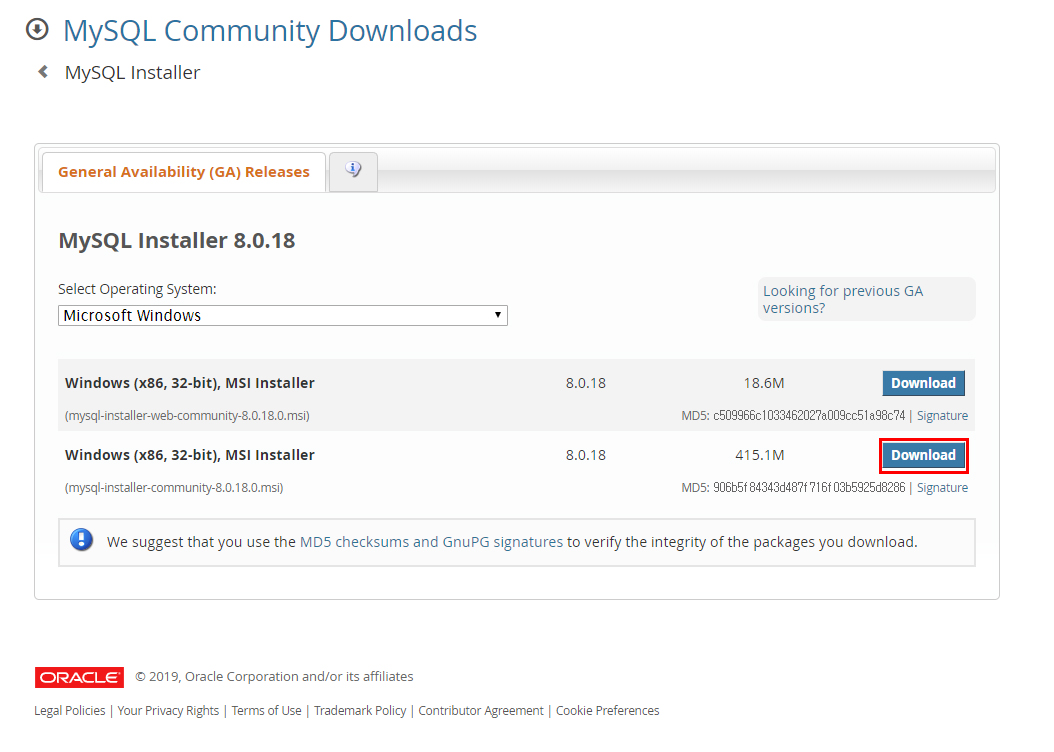Click the Select Operating System label
This screenshot has width=1054, height=752.
(137, 289)
